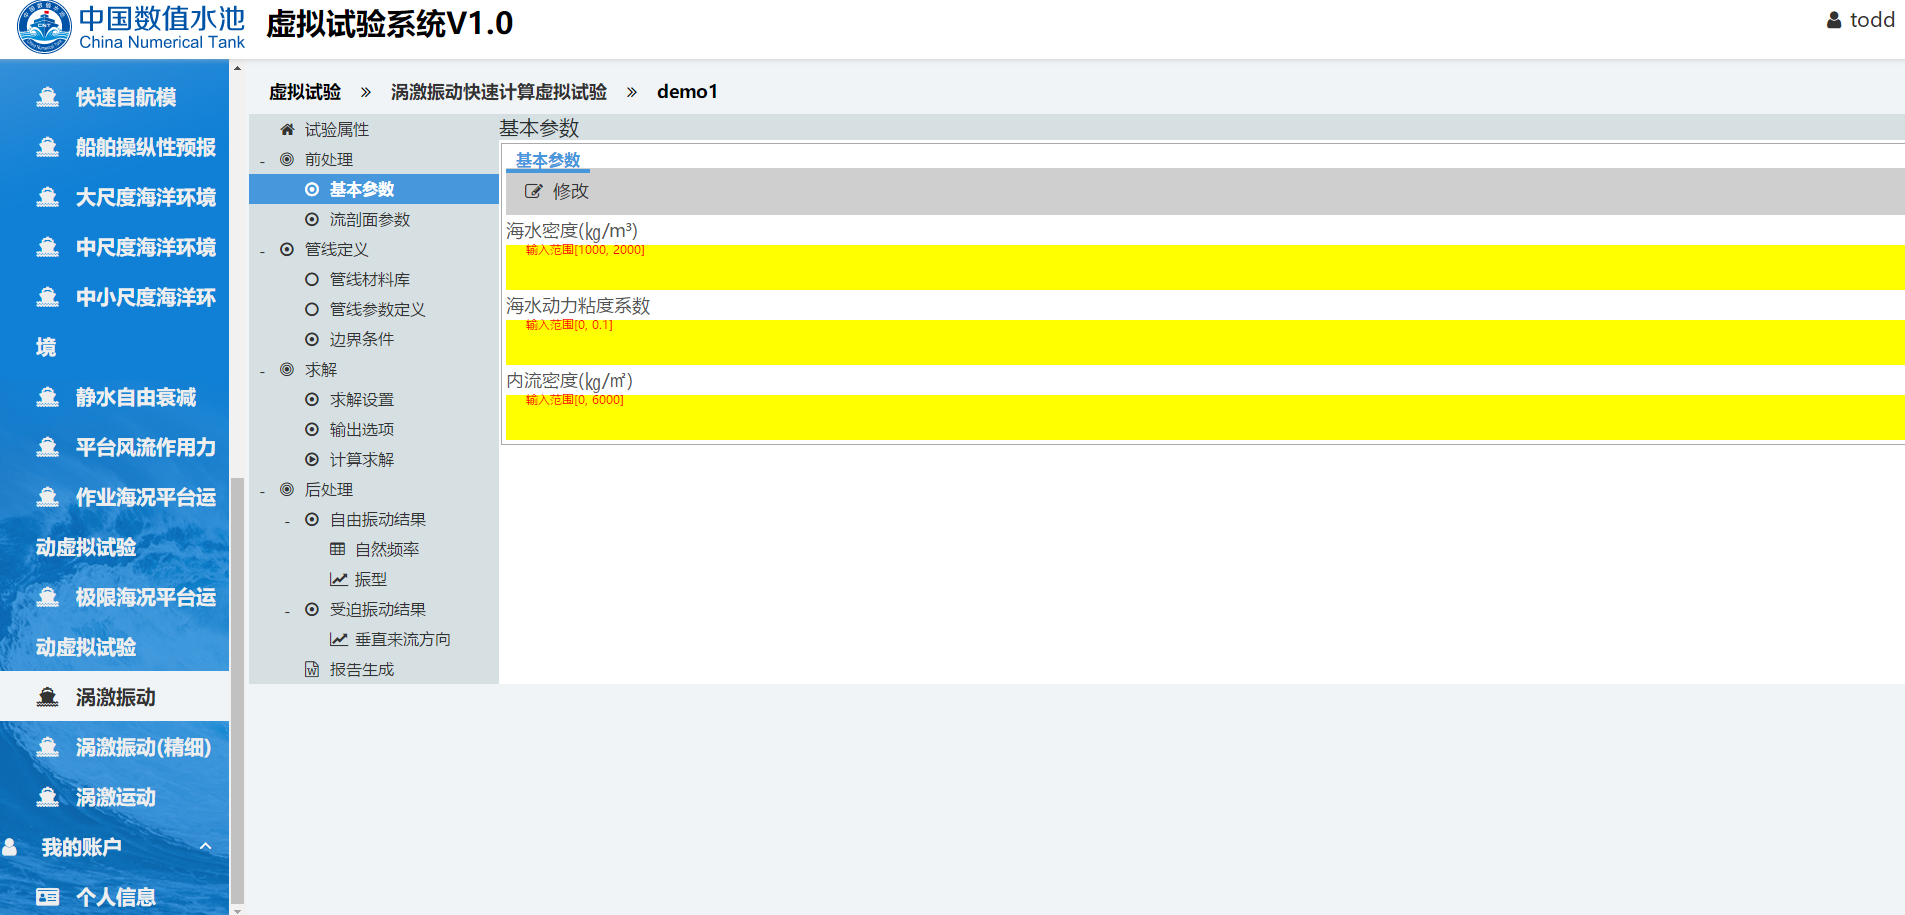The height and width of the screenshot is (915, 1905).
Task: Open 涡激振动(精细) in the sidebar
Action: pyautogui.click(x=143, y=747)
